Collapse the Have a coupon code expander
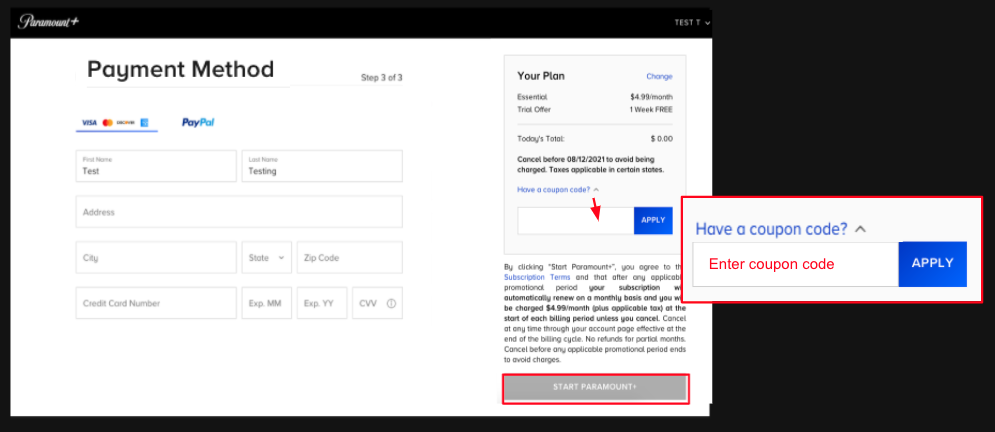 558,190
